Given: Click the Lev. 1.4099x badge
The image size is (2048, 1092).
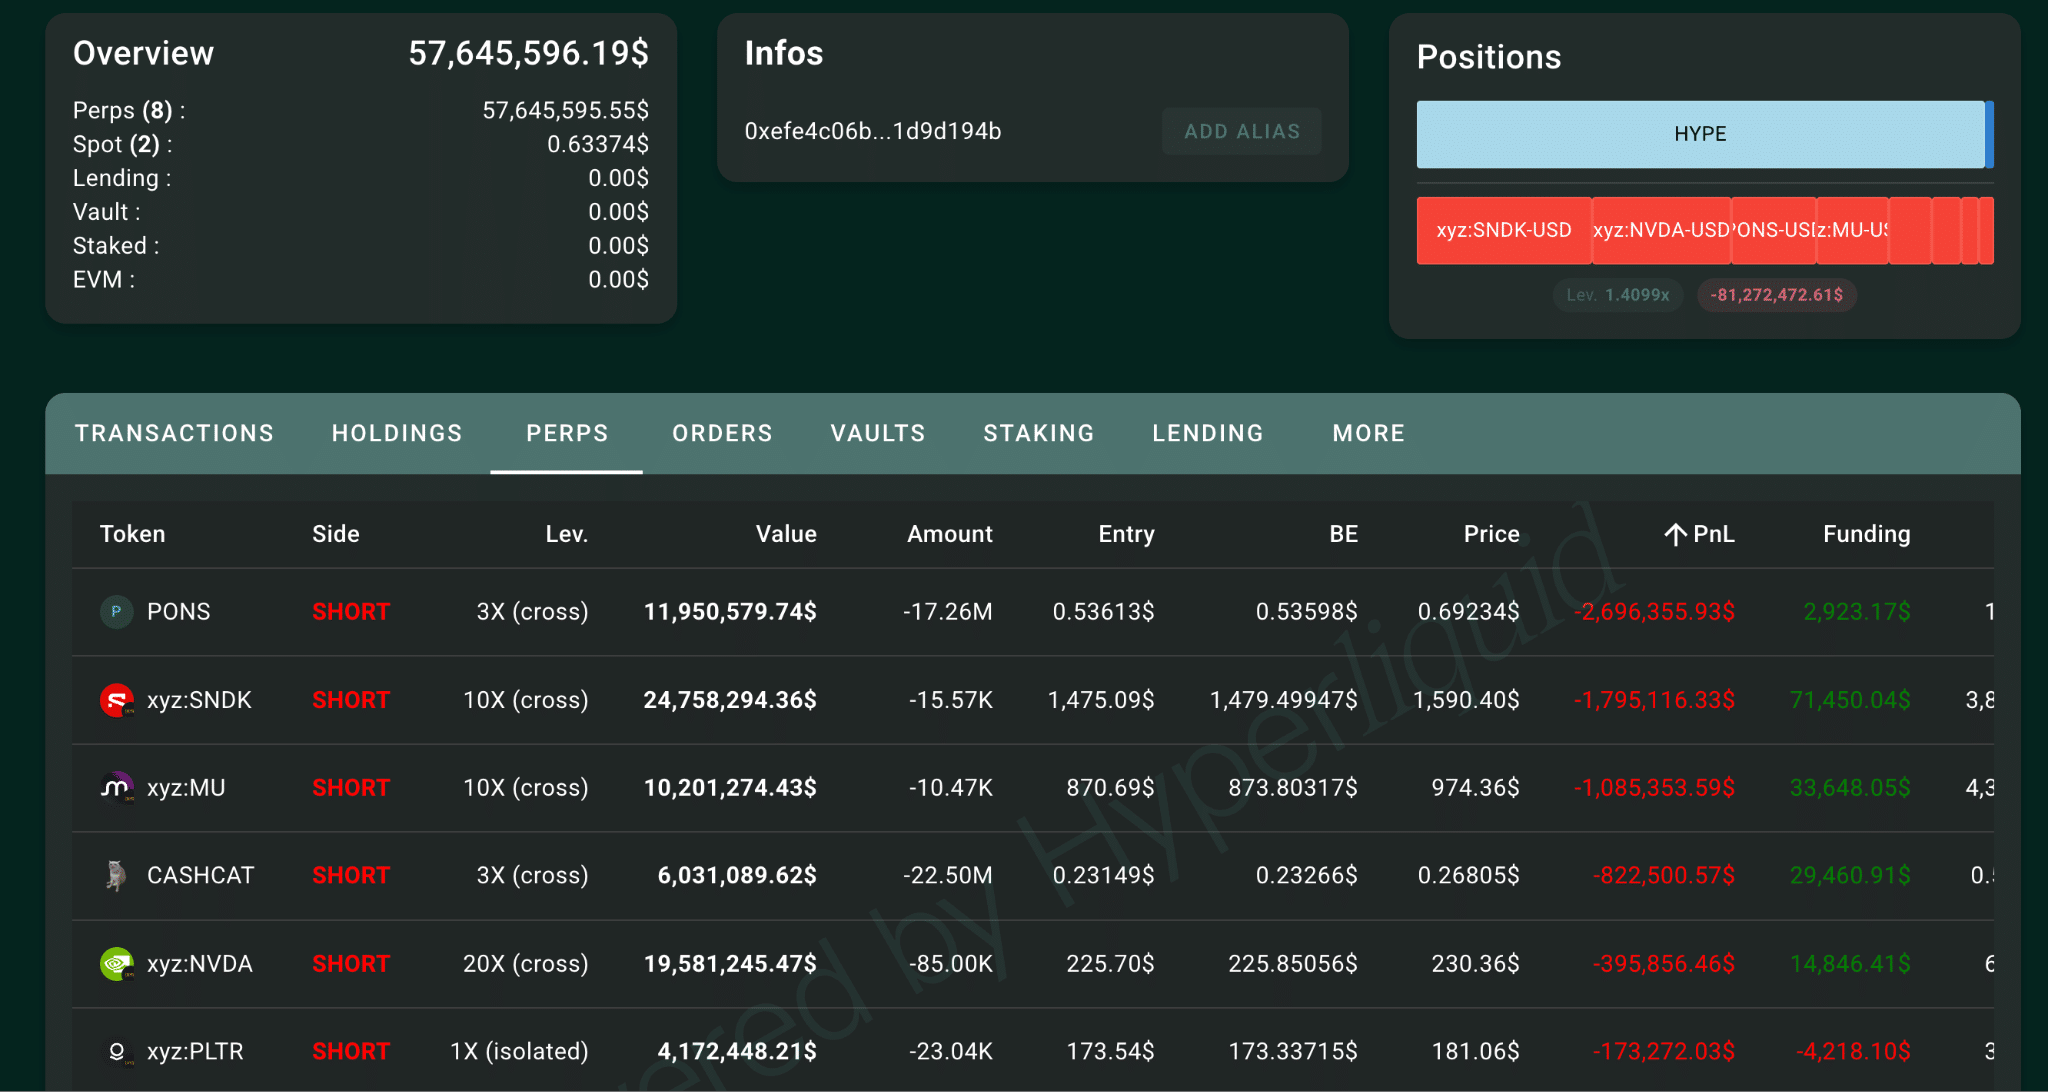Looking at the screenshot, I should click(x=1618, y=295).
